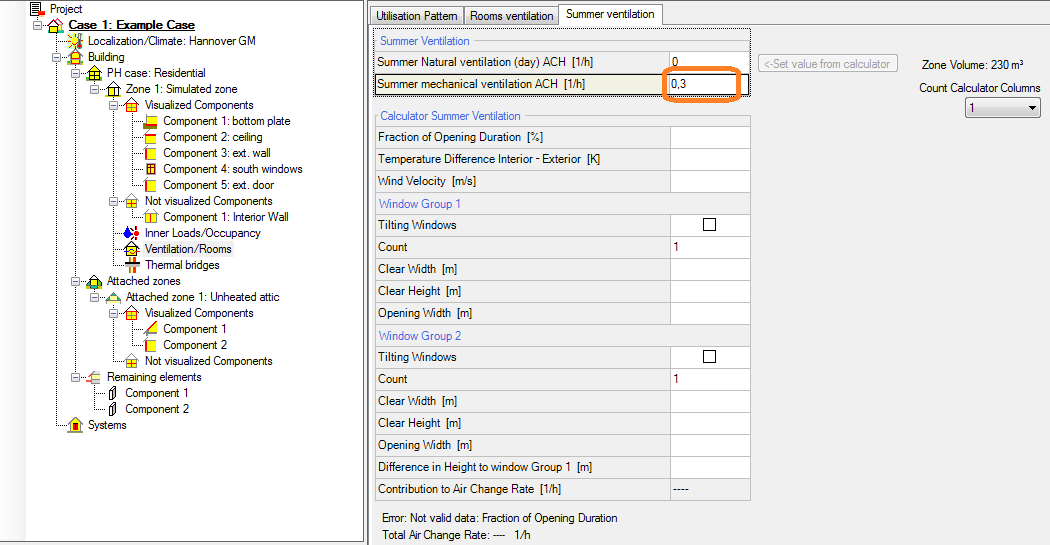Click ext. wall component icon
The height and width of the screenshot is (545, 1050).
151,153
